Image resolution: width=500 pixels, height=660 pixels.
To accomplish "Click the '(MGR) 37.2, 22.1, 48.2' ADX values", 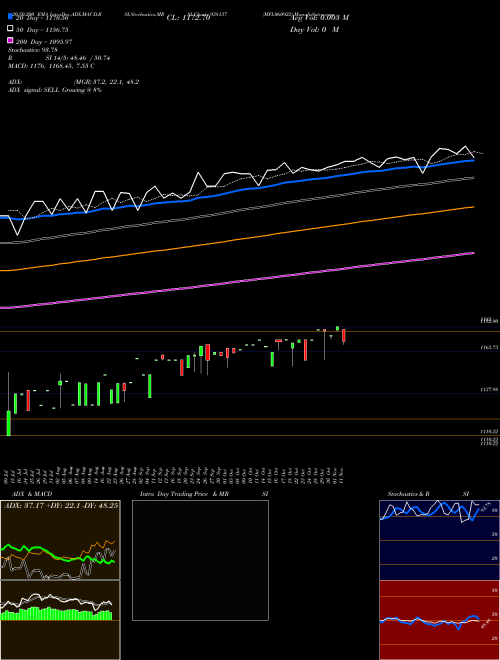I will click(x=106, y=82).
